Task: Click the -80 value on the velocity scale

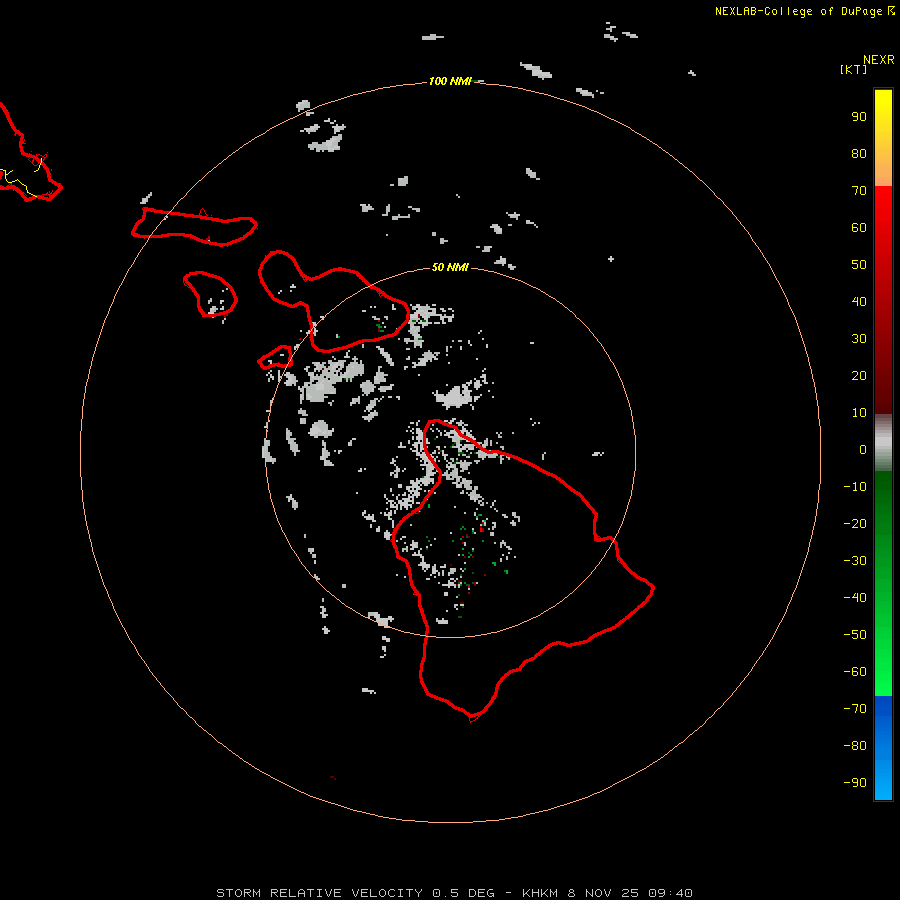Action: click(x=855, y=746)
